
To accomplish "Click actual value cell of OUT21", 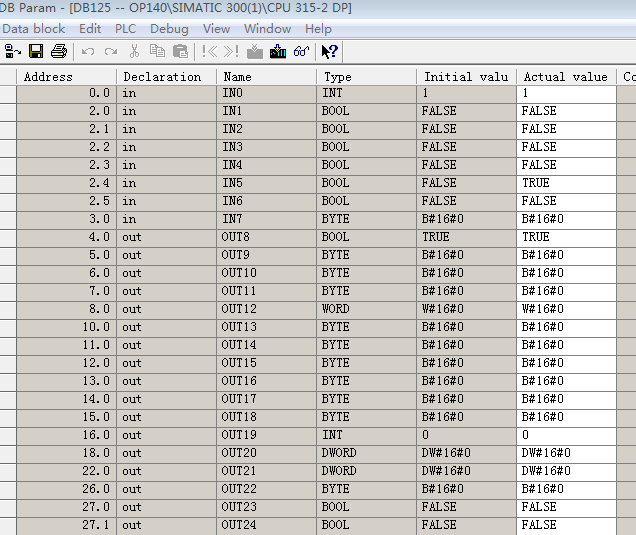I will (567, 471).
